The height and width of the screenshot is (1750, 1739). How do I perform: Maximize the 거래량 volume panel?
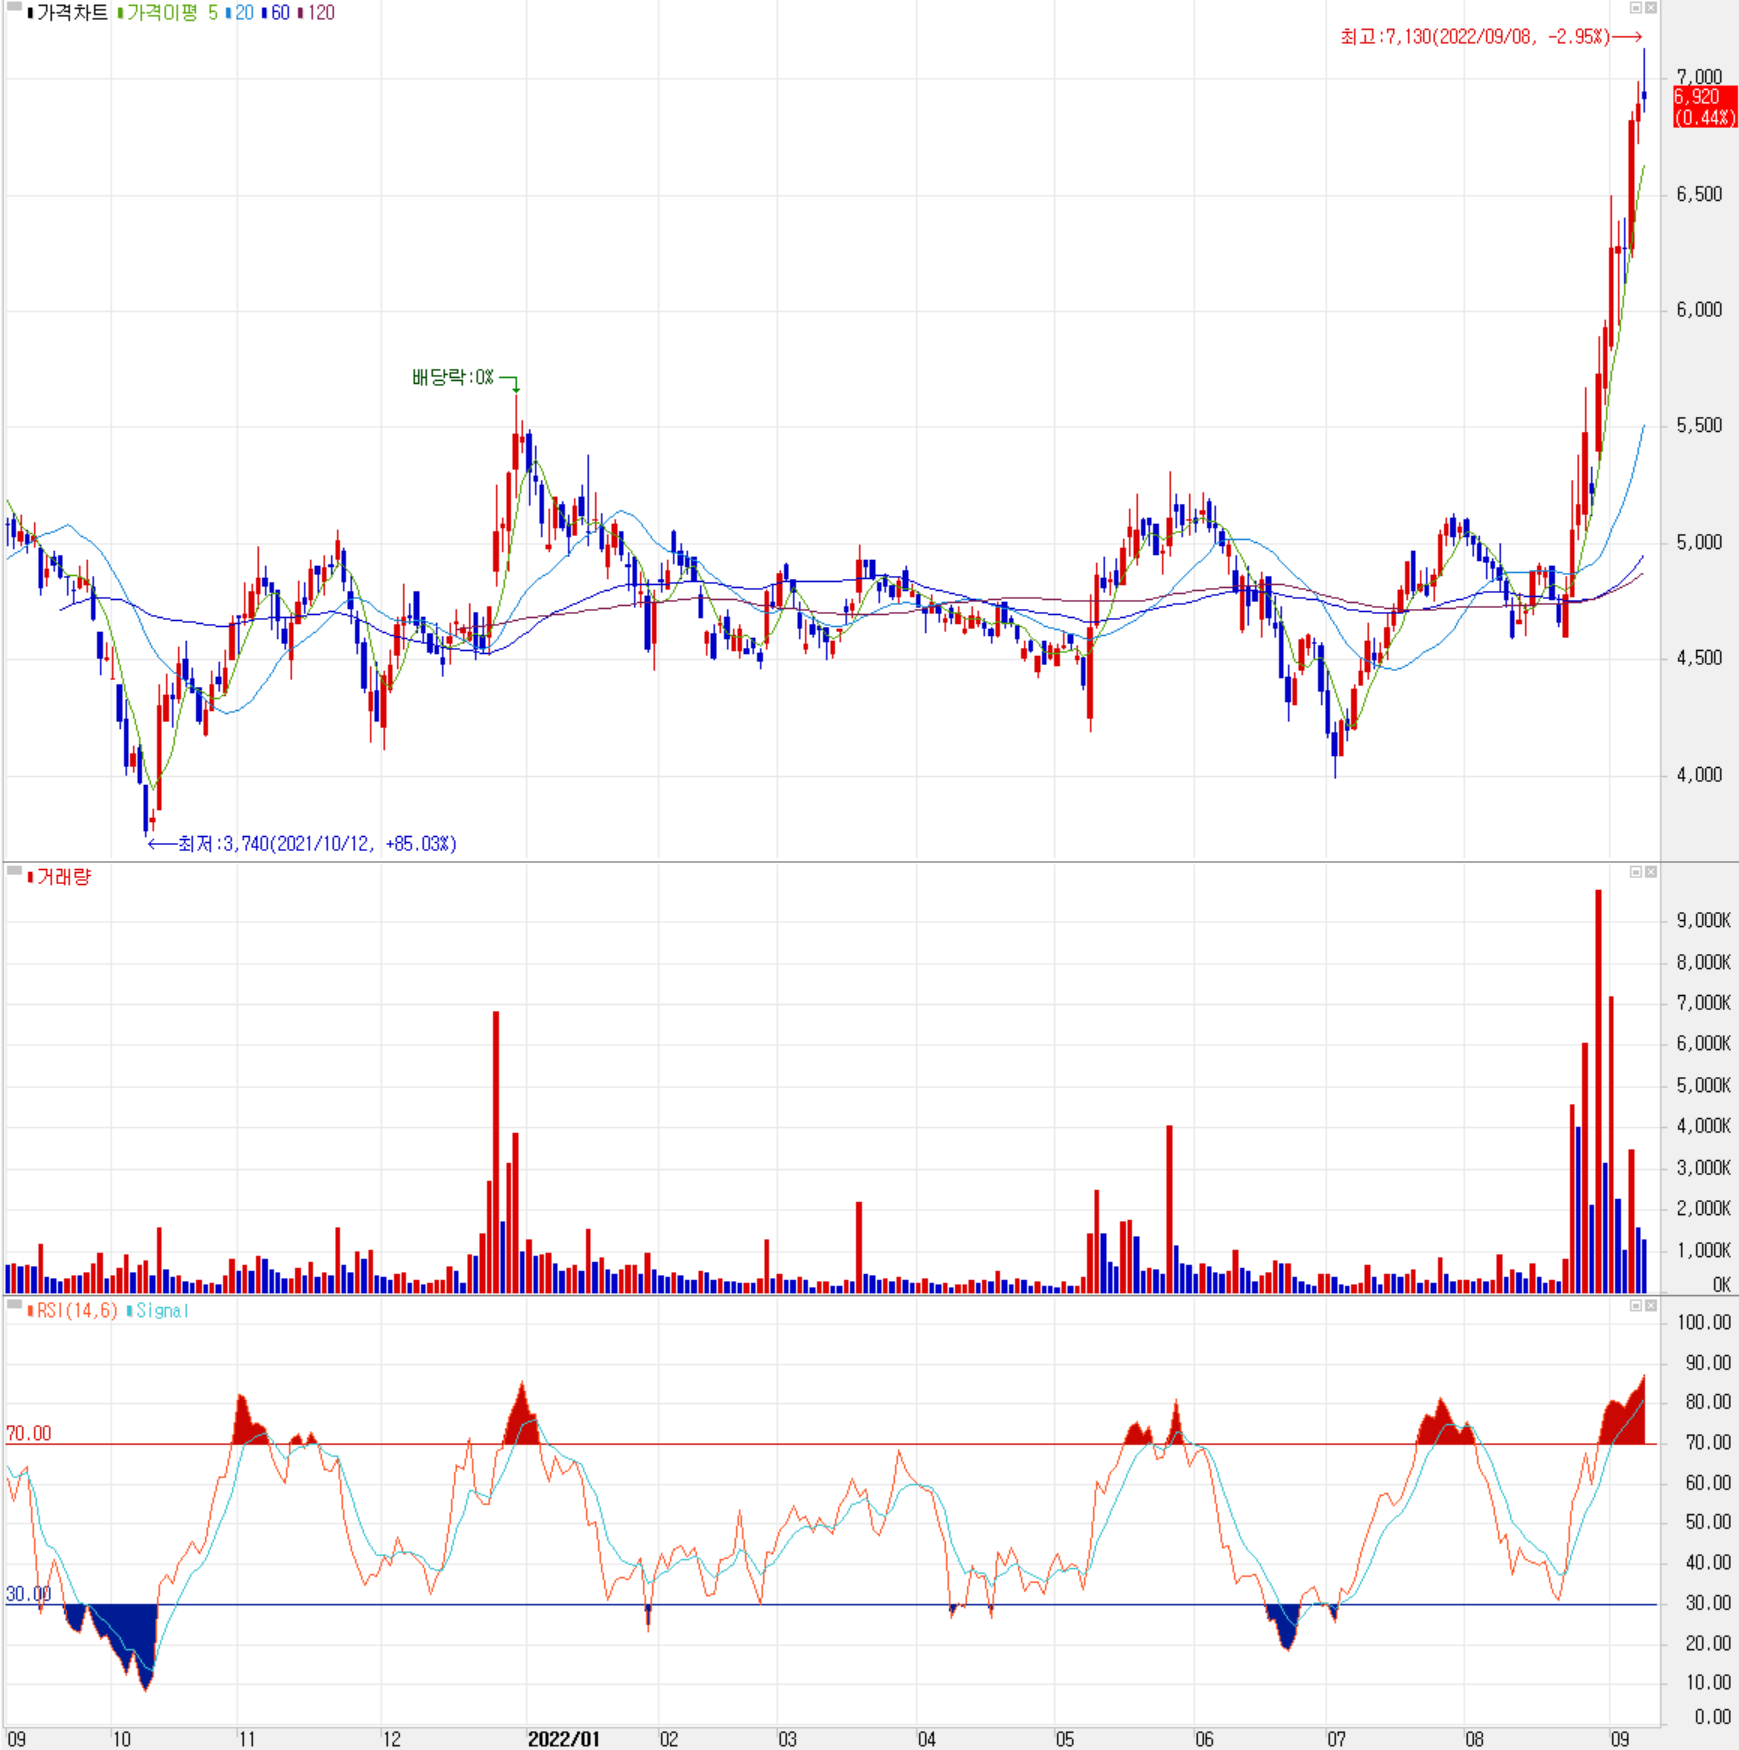coord(1636,872)
